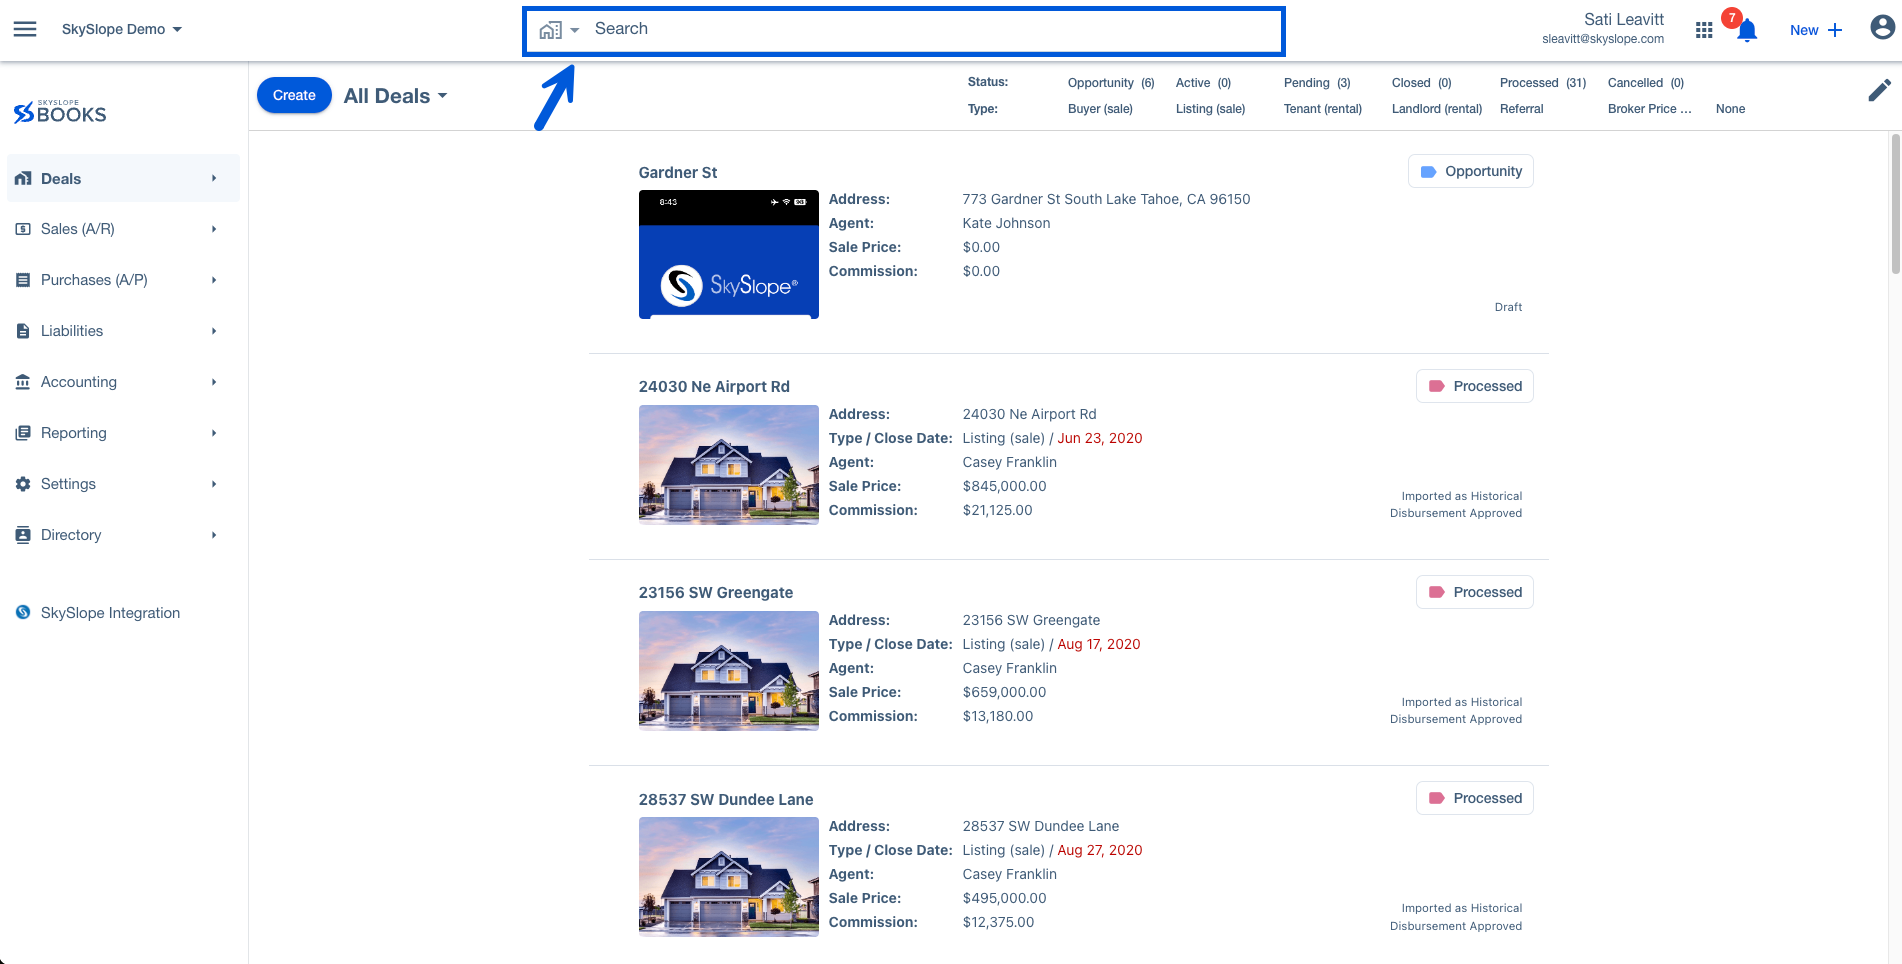Open the SkySlope Demo company dropdown
The width and height of the screenshot is (1902, 964).
(x=122, y=29)
